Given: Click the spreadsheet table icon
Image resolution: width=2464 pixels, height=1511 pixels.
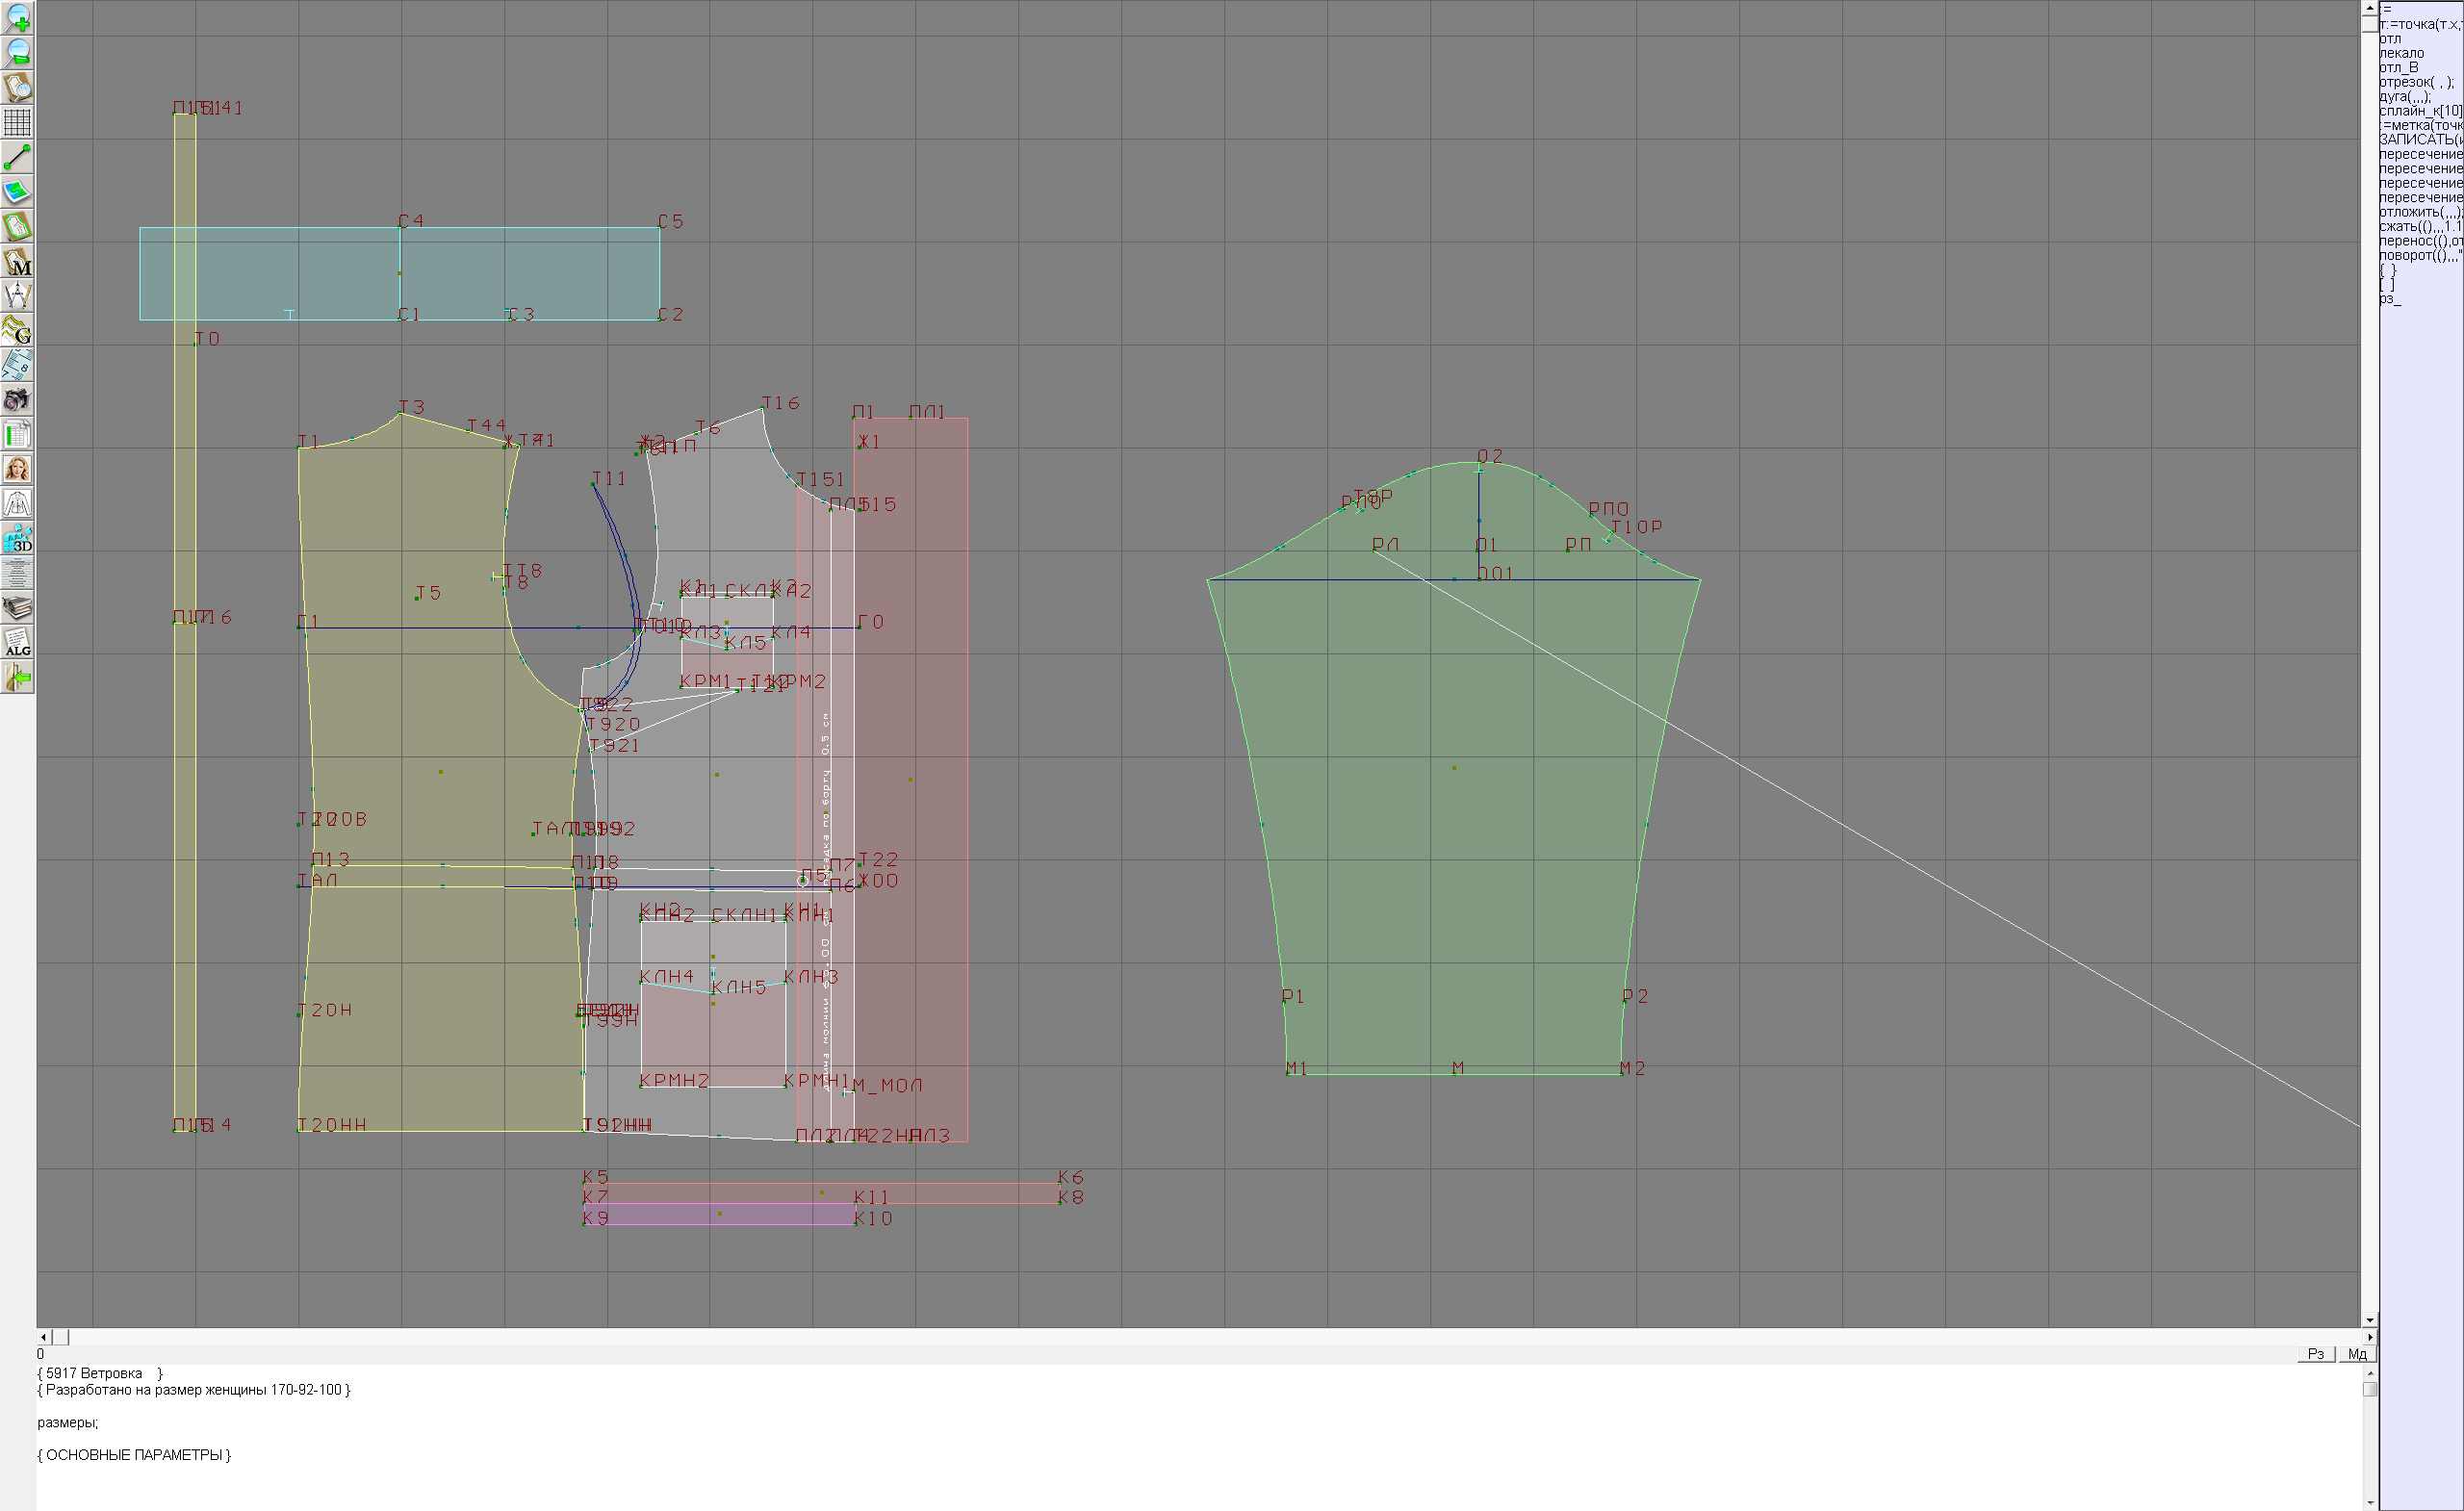Looking at the screenshot, I should click(17, 435).
